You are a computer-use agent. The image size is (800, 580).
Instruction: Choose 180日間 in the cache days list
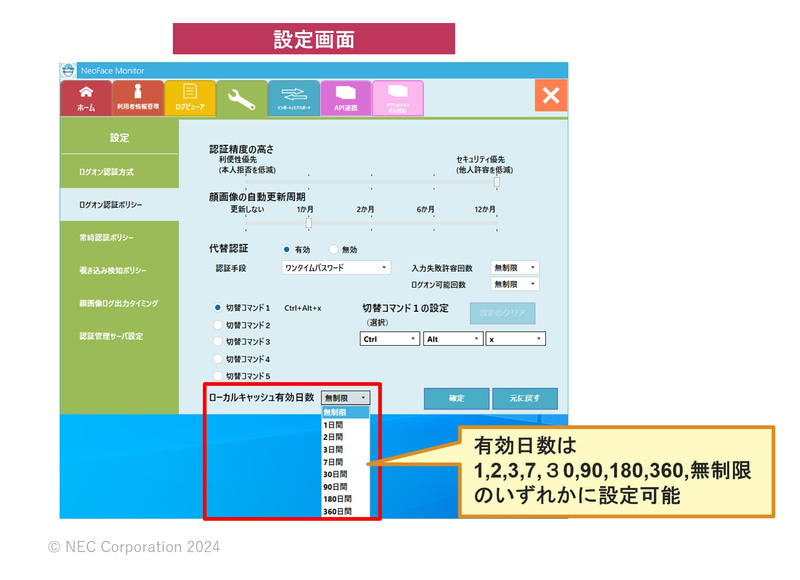345,499
